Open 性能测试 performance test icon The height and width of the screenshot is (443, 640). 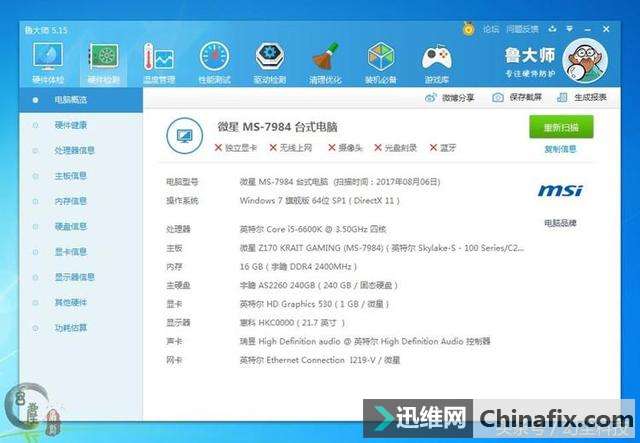(x=214, y=63)
